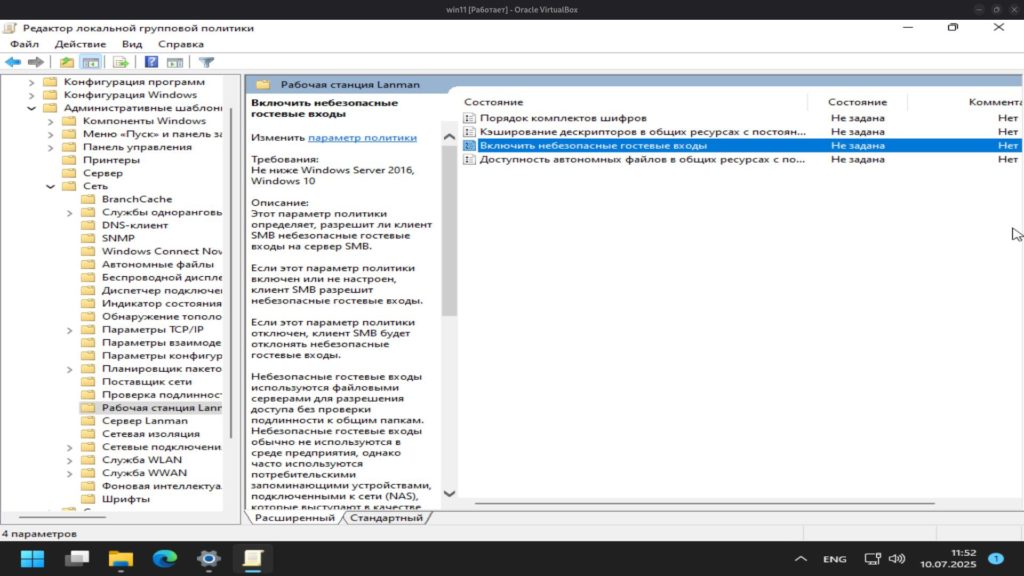
Task: Click the up one level folder icon
Action: [x=66, y=62]
